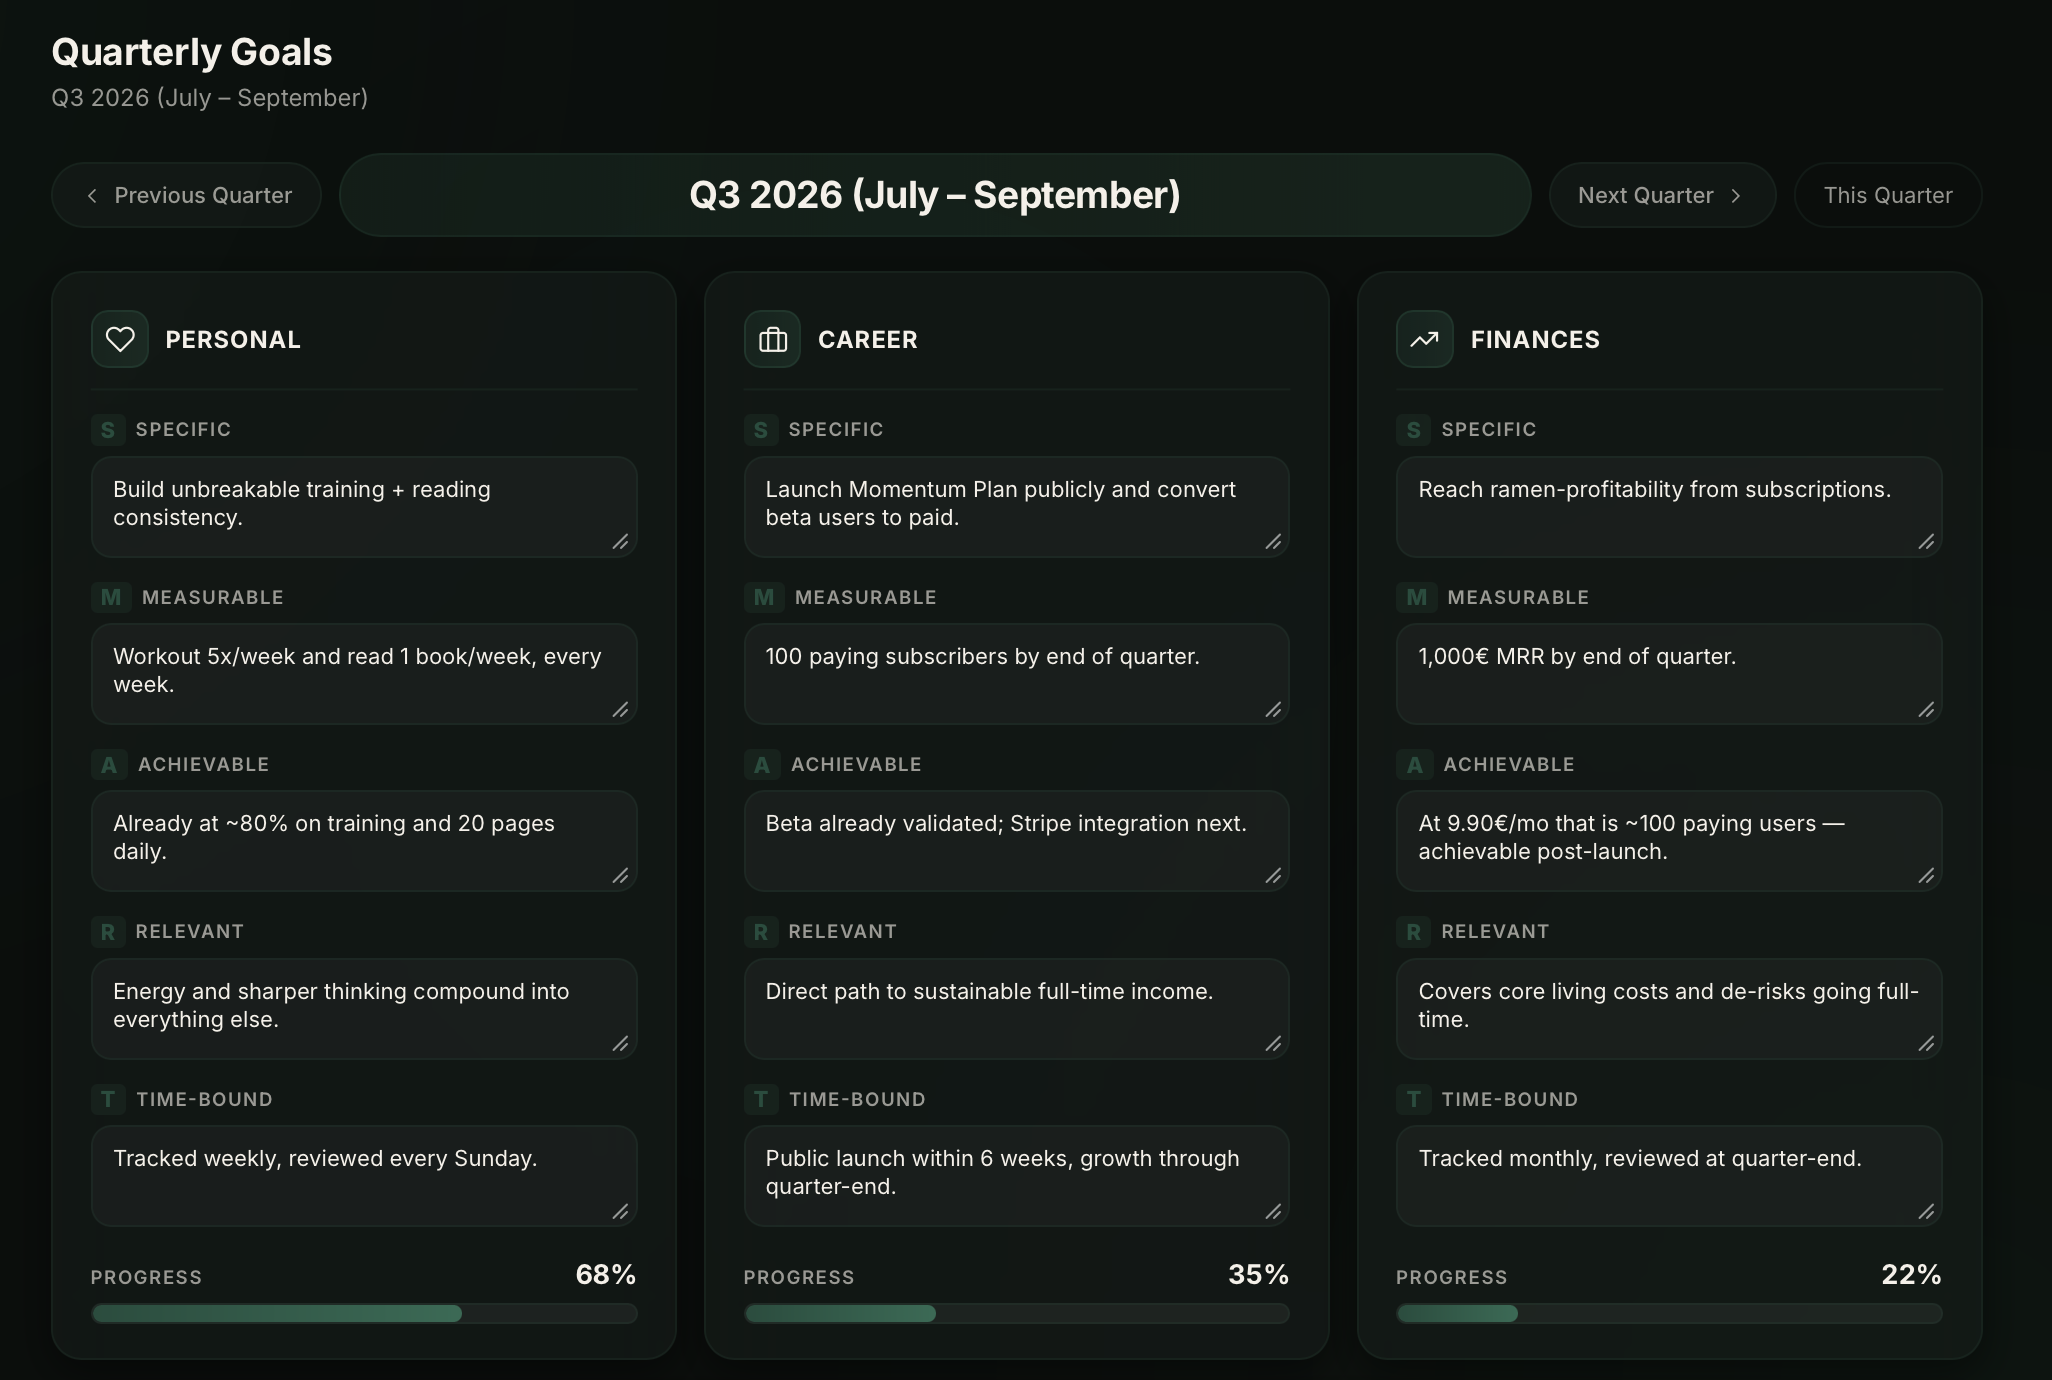Edit Personal Relevant field about energy
Image resolution: width=2052 pixels, height=1380 pixels.
point(364,1009)
